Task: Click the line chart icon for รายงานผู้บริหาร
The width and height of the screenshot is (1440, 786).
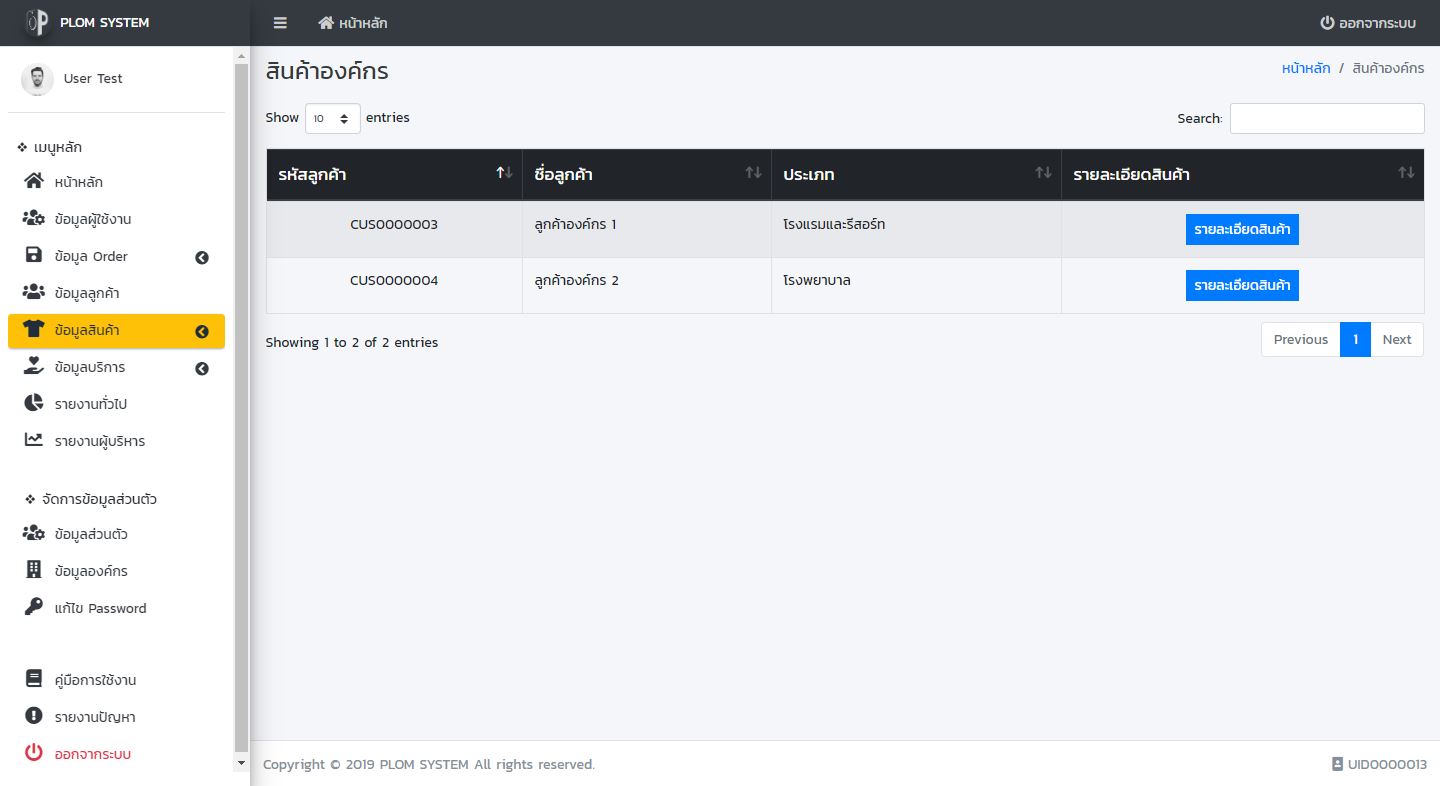Action: (x=34, y=441)
